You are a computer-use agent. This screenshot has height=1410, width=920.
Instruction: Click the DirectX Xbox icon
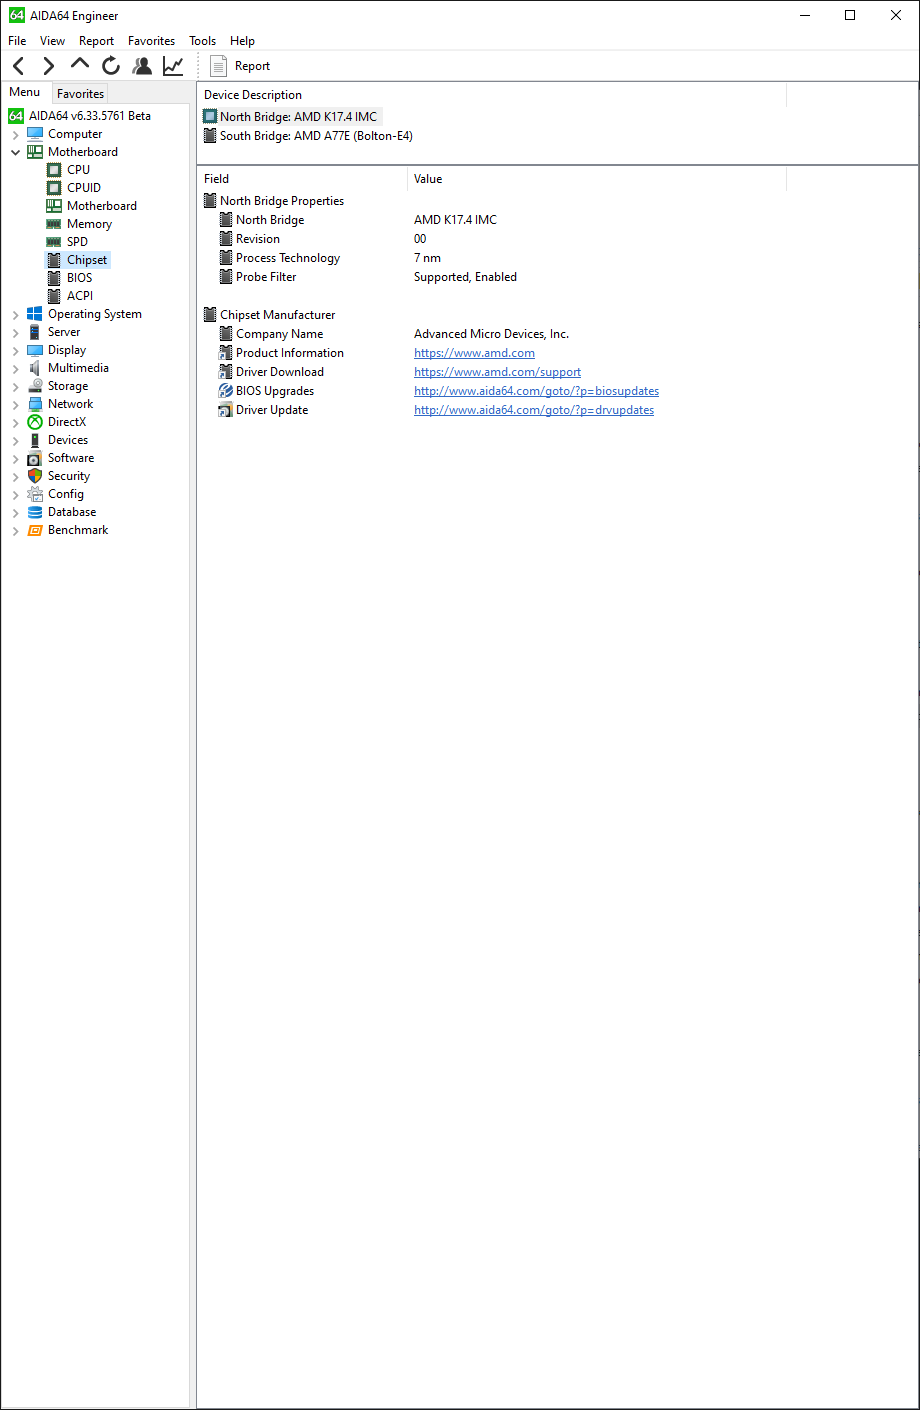(35, 422)
